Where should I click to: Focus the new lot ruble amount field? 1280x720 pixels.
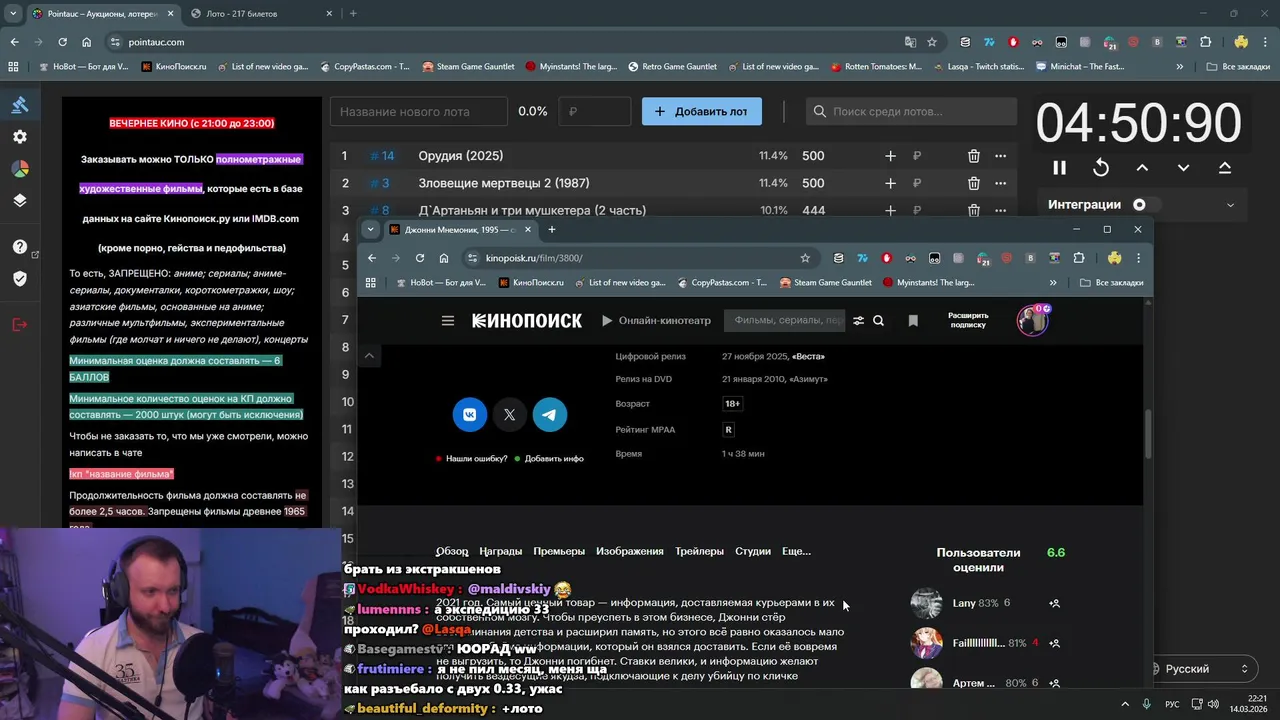click(595, 111)
